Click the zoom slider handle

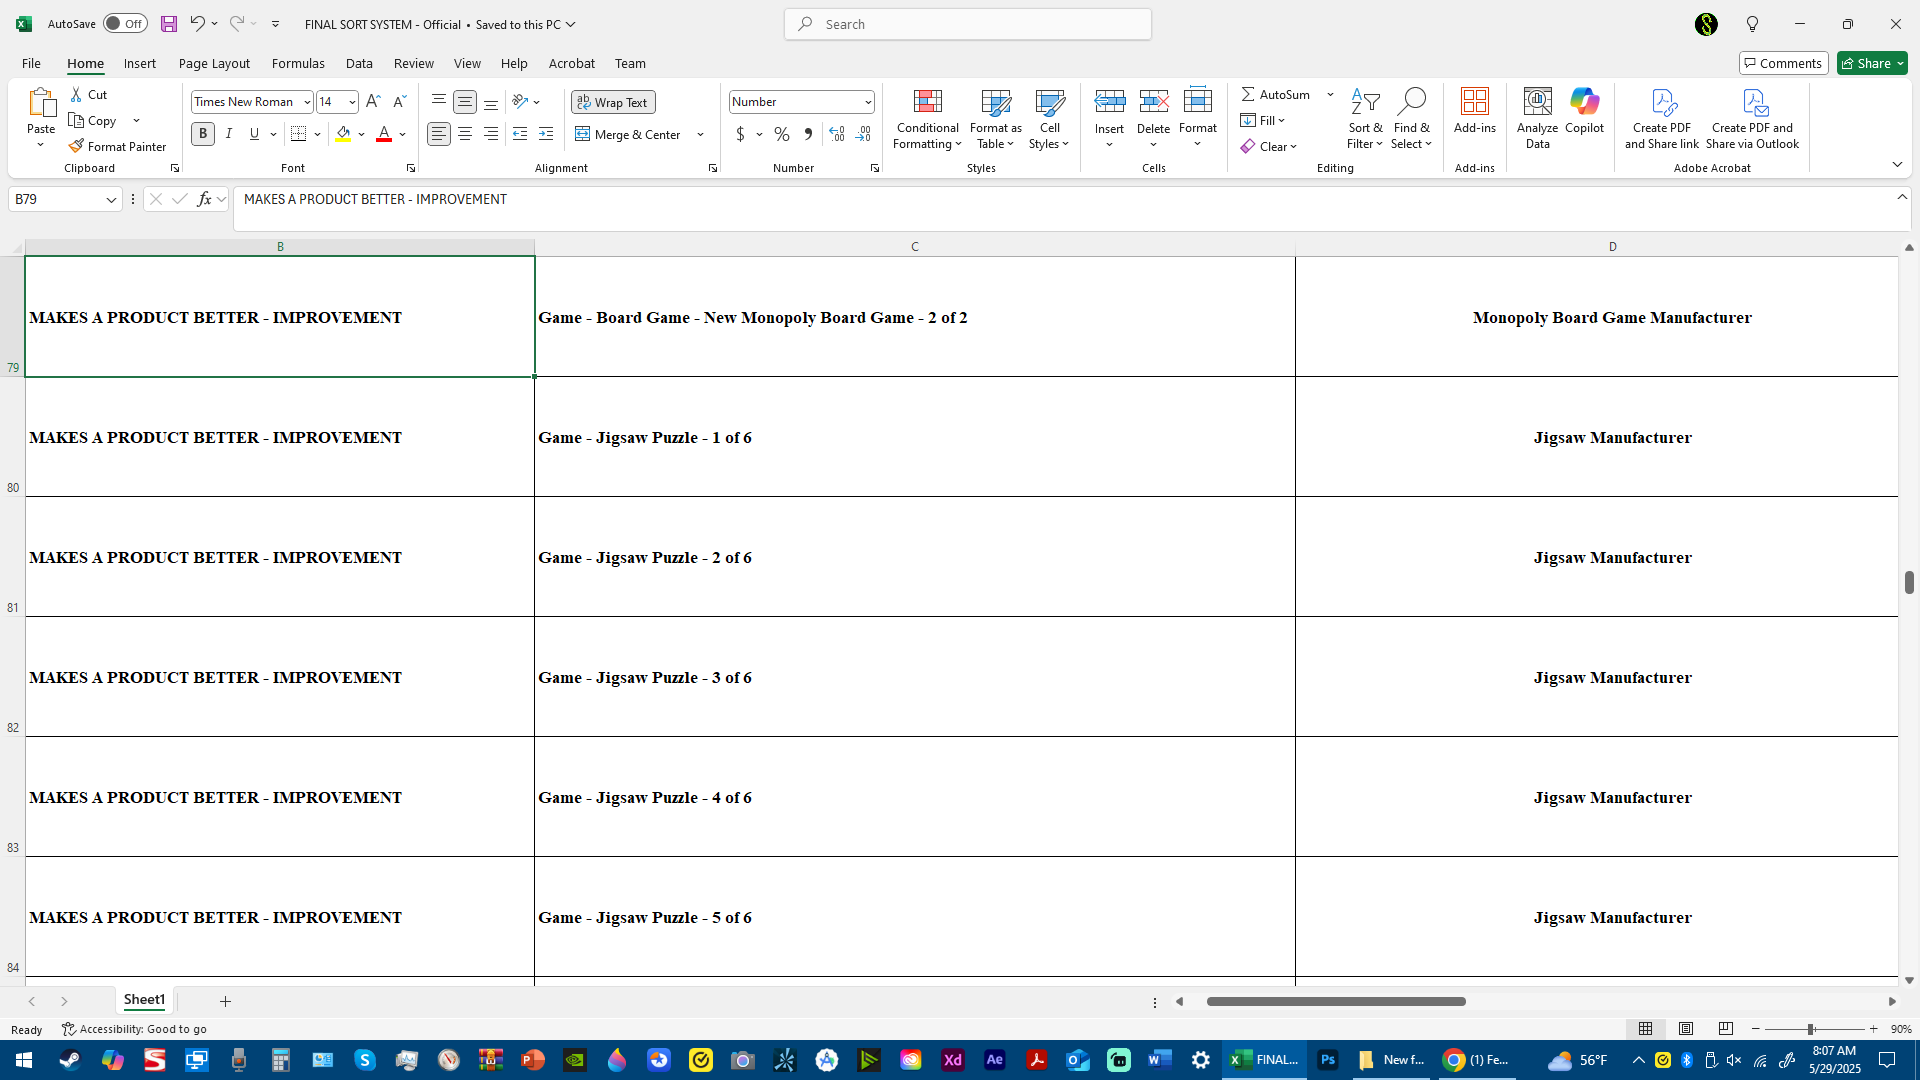tap(1810, 1029)
